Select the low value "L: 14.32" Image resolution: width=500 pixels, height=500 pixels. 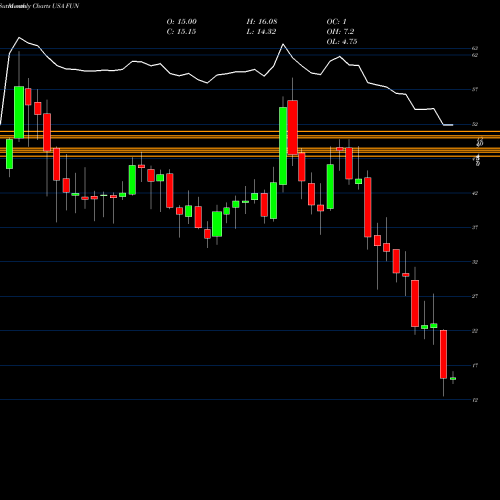click(261, 32)
